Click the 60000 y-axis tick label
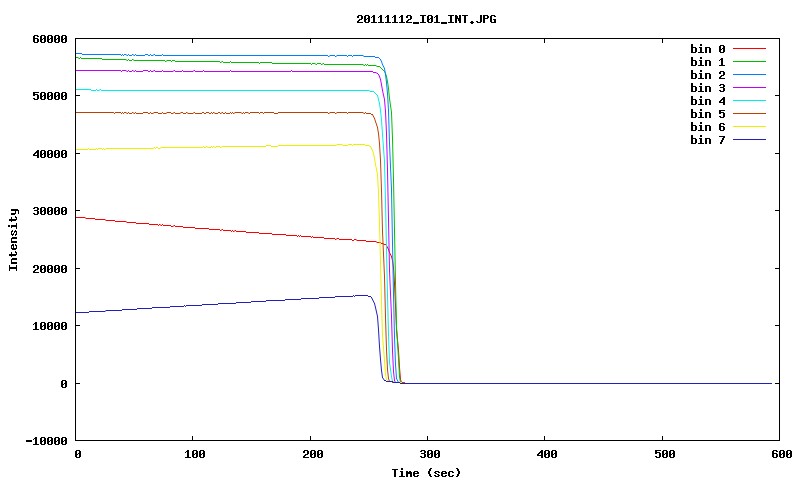 pos(49,39)
